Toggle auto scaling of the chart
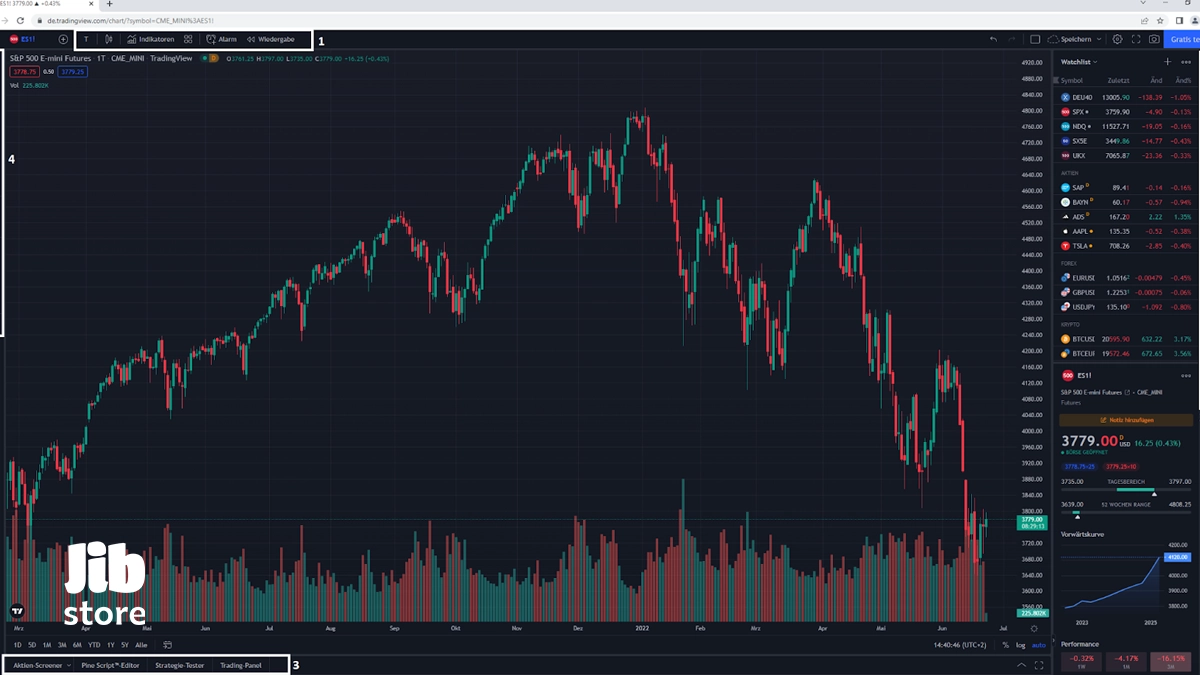 point(1039,645)
